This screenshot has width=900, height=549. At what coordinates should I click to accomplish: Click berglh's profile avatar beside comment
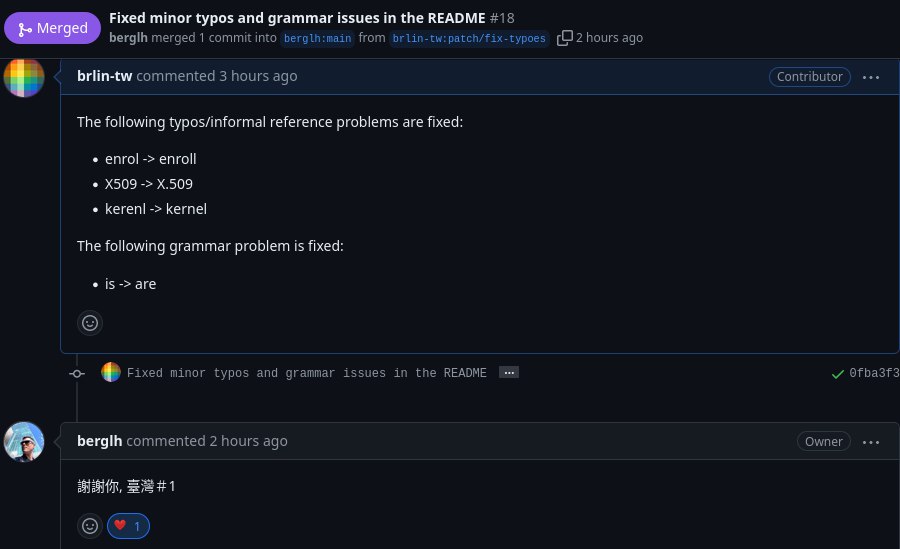point(24,441)
